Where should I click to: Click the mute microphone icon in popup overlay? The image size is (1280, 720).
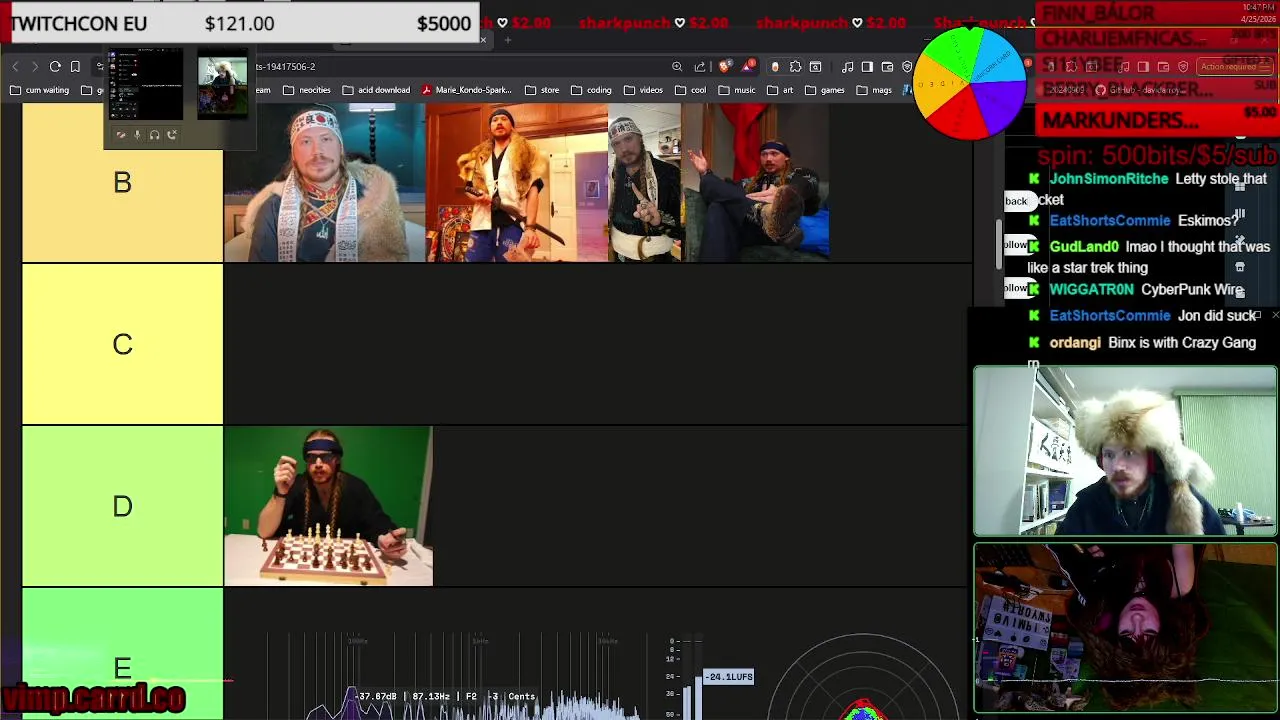pos(138,135)
